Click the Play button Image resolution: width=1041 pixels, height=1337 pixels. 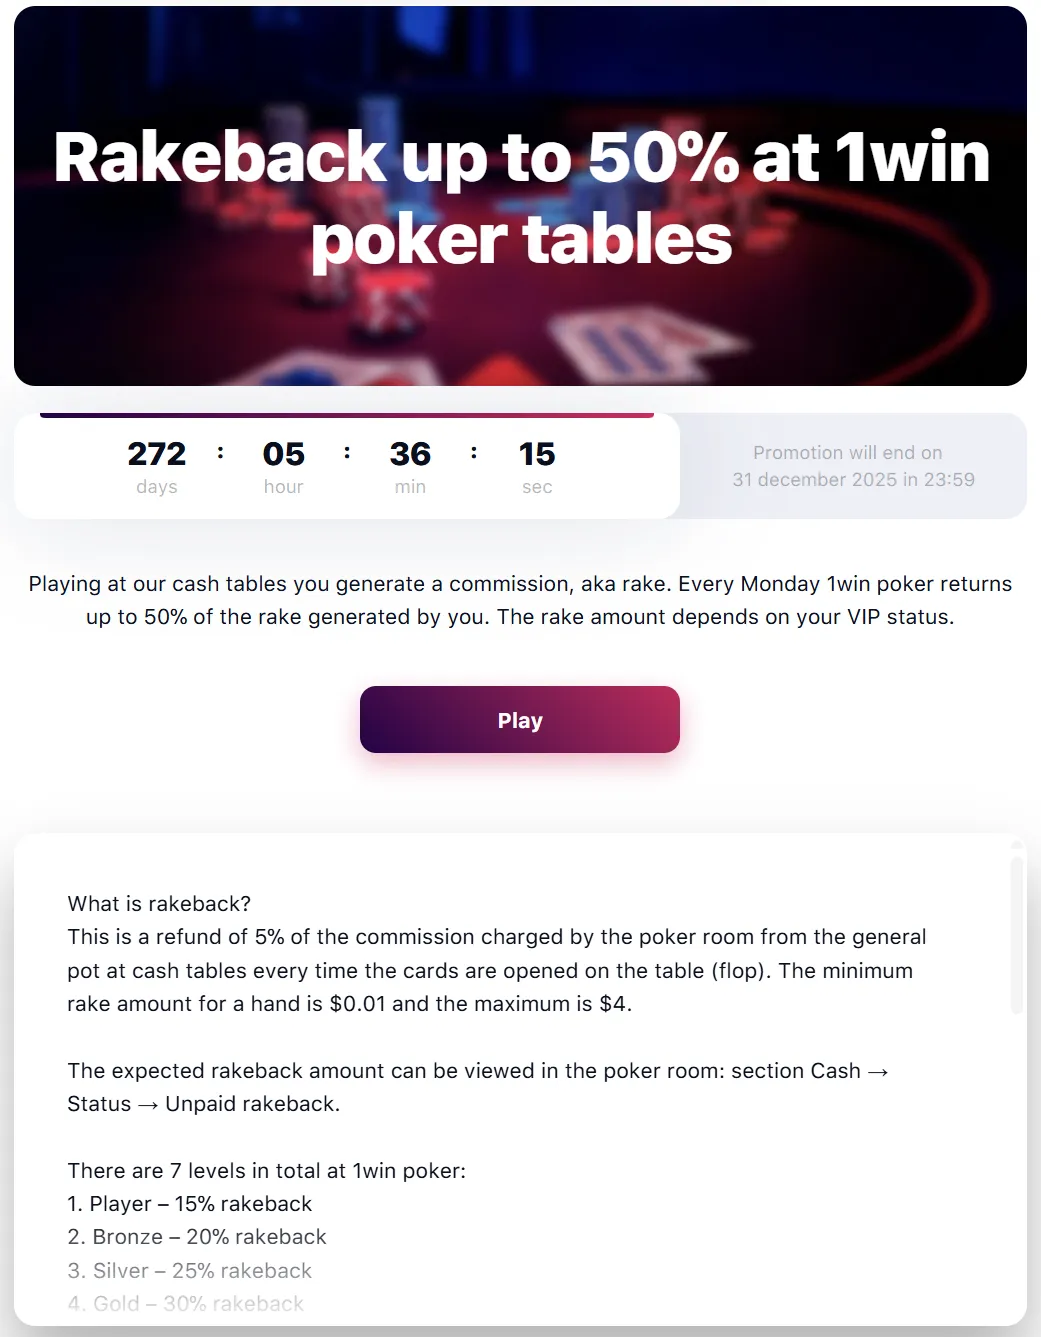click(x=519, y=719)
